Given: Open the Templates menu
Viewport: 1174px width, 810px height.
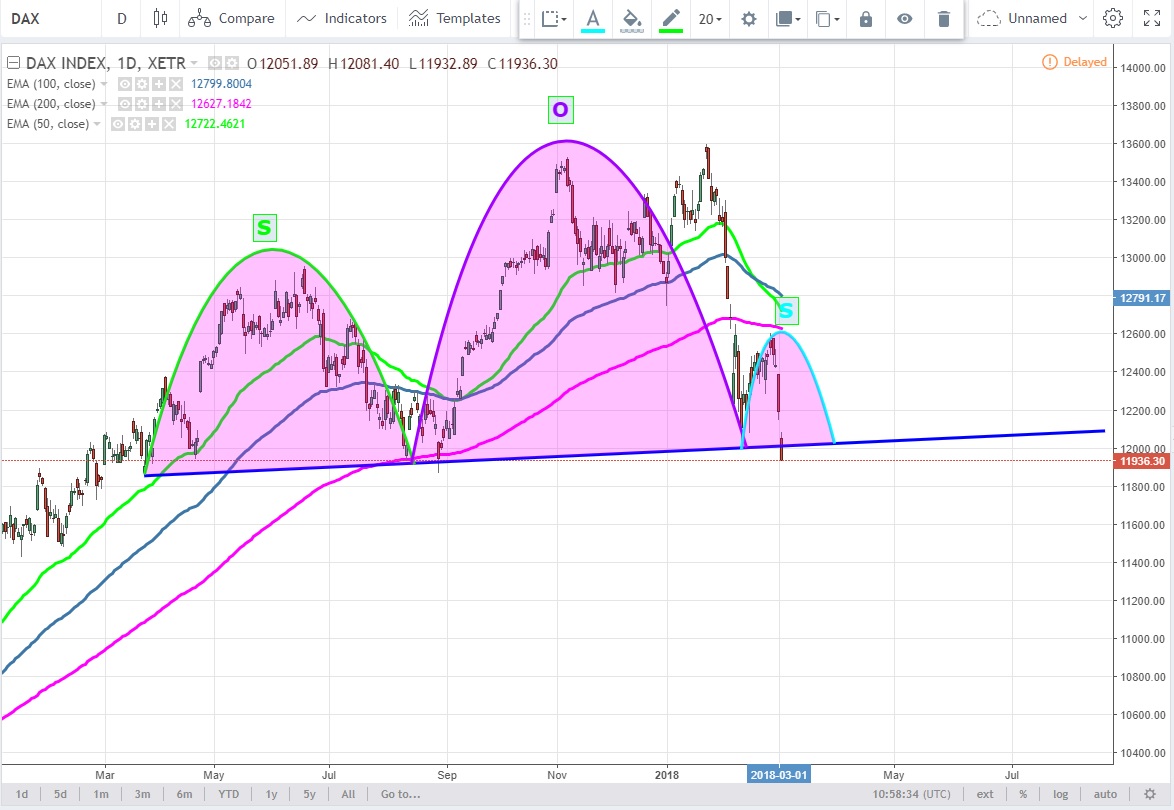Looking at the screenshot, I should pyautogui.click(x=455, y=18).
